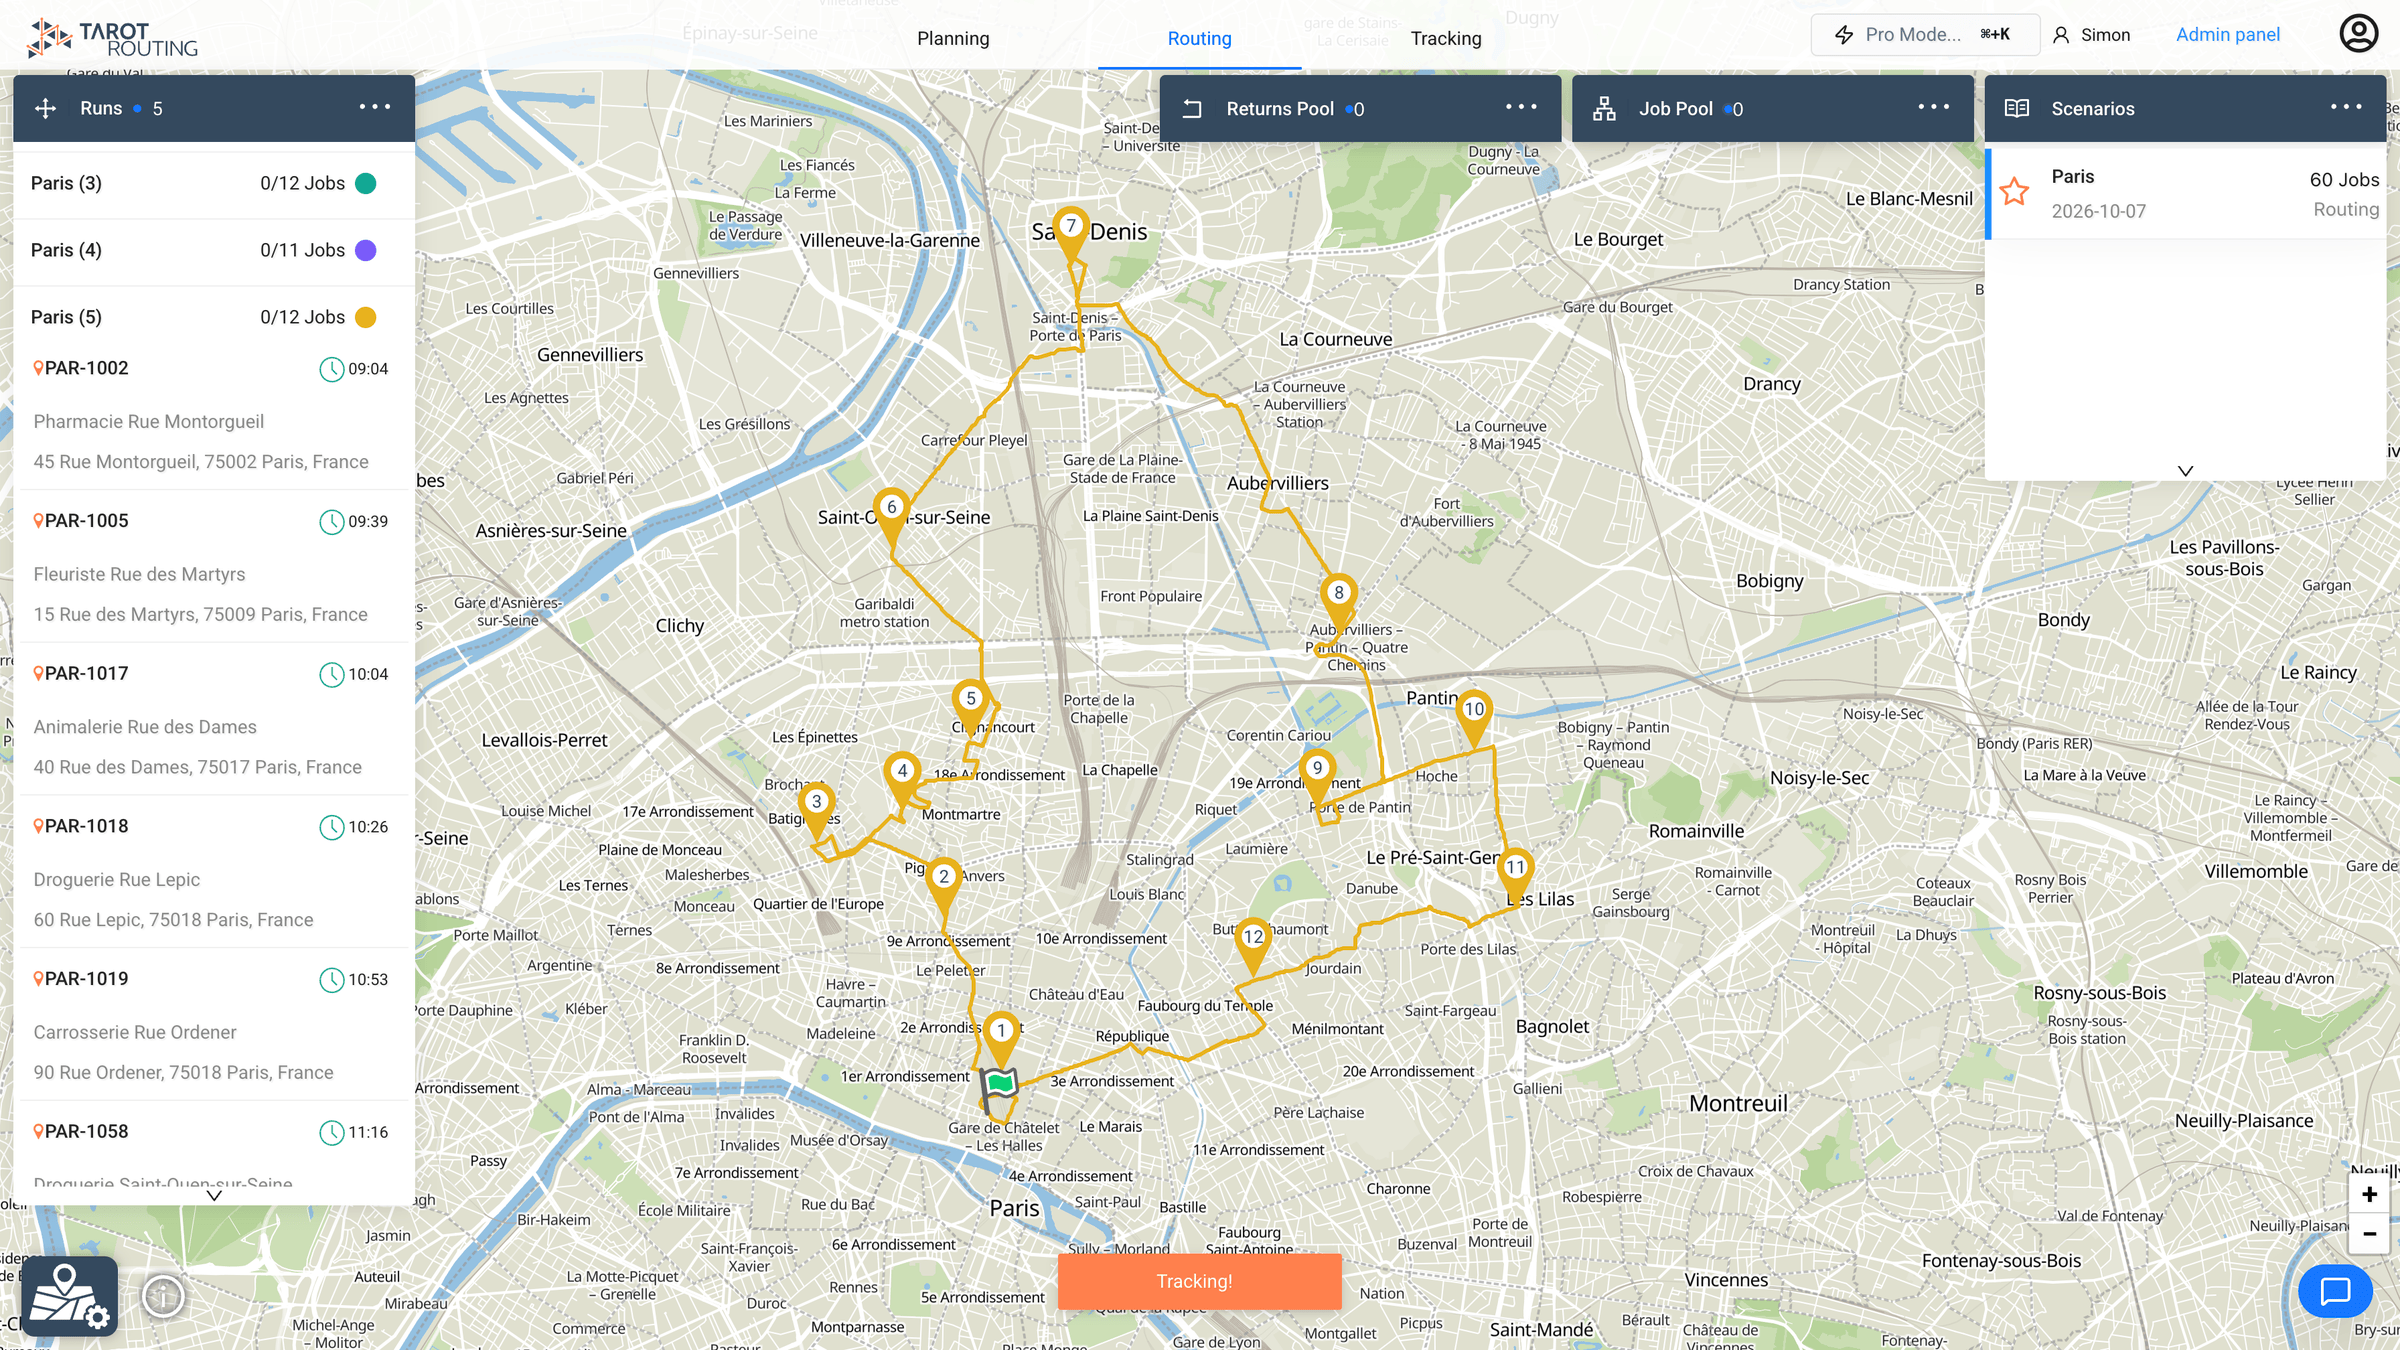Viewport: 2400px width, 1350px height.
Task: Select job PAR-1018 Droguerie Rue Lepic
Action: tap(214, 873)
